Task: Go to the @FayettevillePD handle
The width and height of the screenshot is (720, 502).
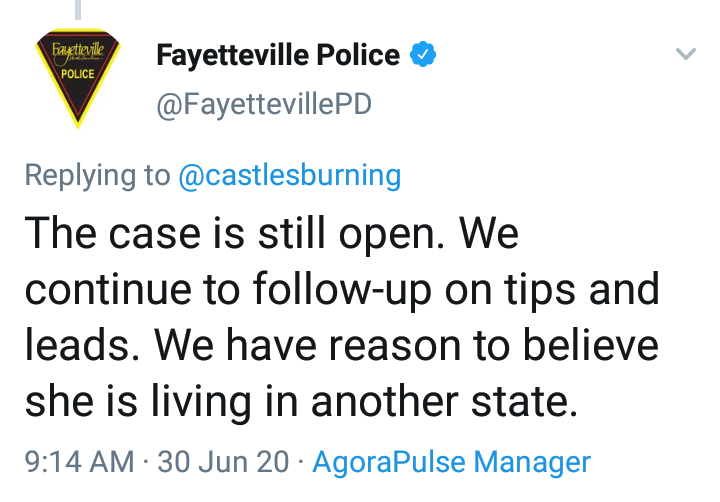Action: (264, 103)
